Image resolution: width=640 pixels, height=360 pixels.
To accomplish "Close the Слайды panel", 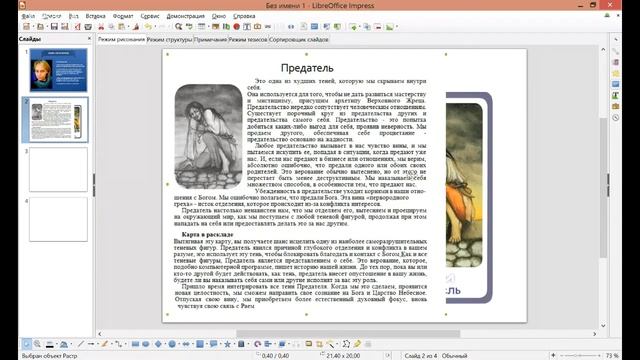I will (89, 38).
